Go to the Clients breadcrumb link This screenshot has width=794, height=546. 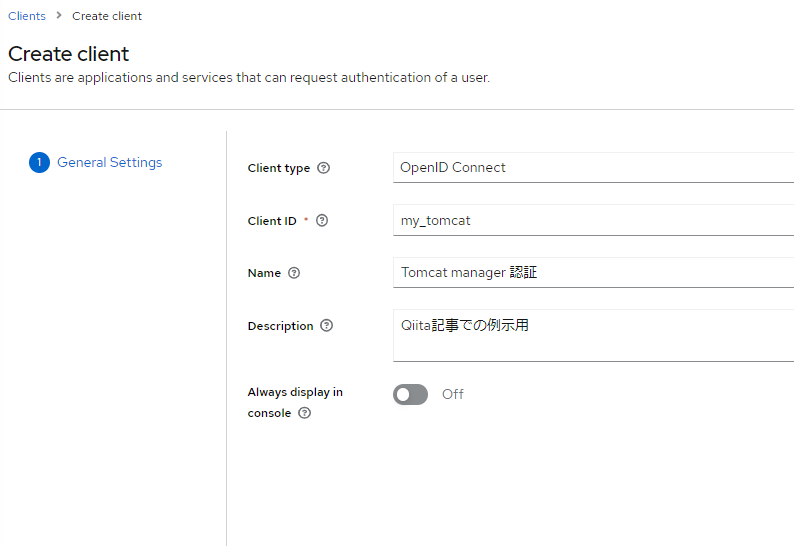(x=27, y=16)
